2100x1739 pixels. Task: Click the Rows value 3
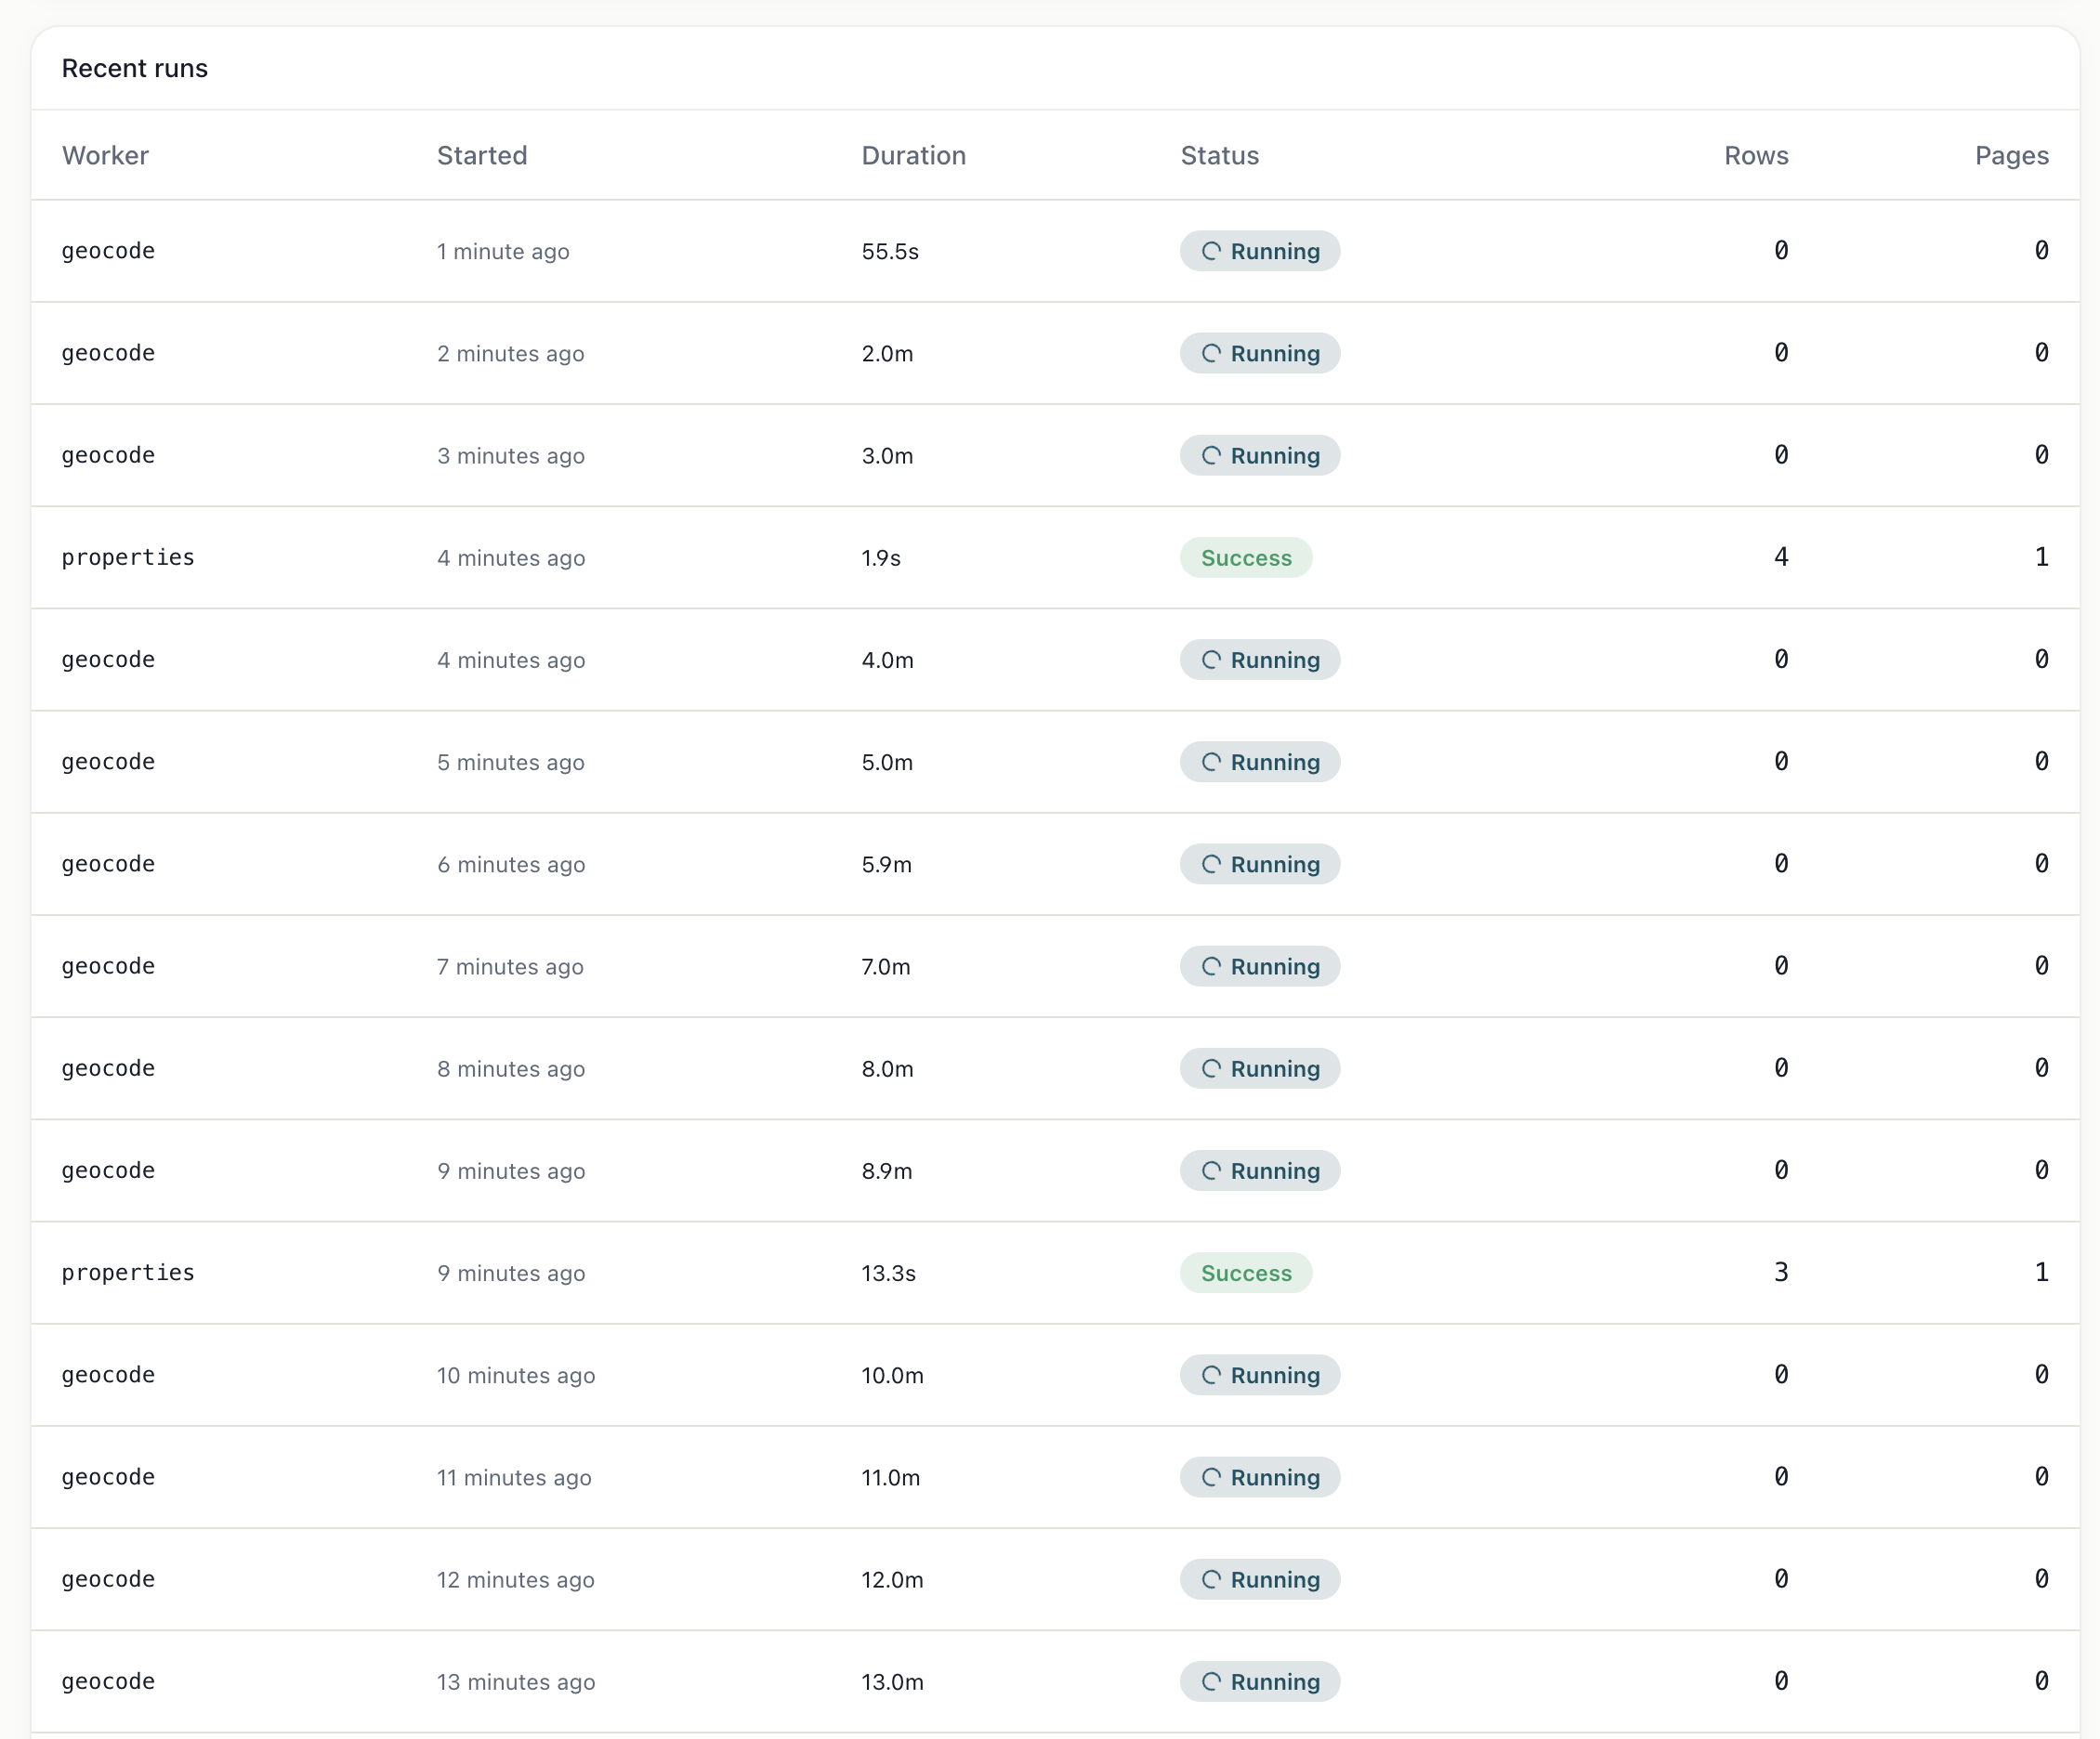pos(1781,1272)
